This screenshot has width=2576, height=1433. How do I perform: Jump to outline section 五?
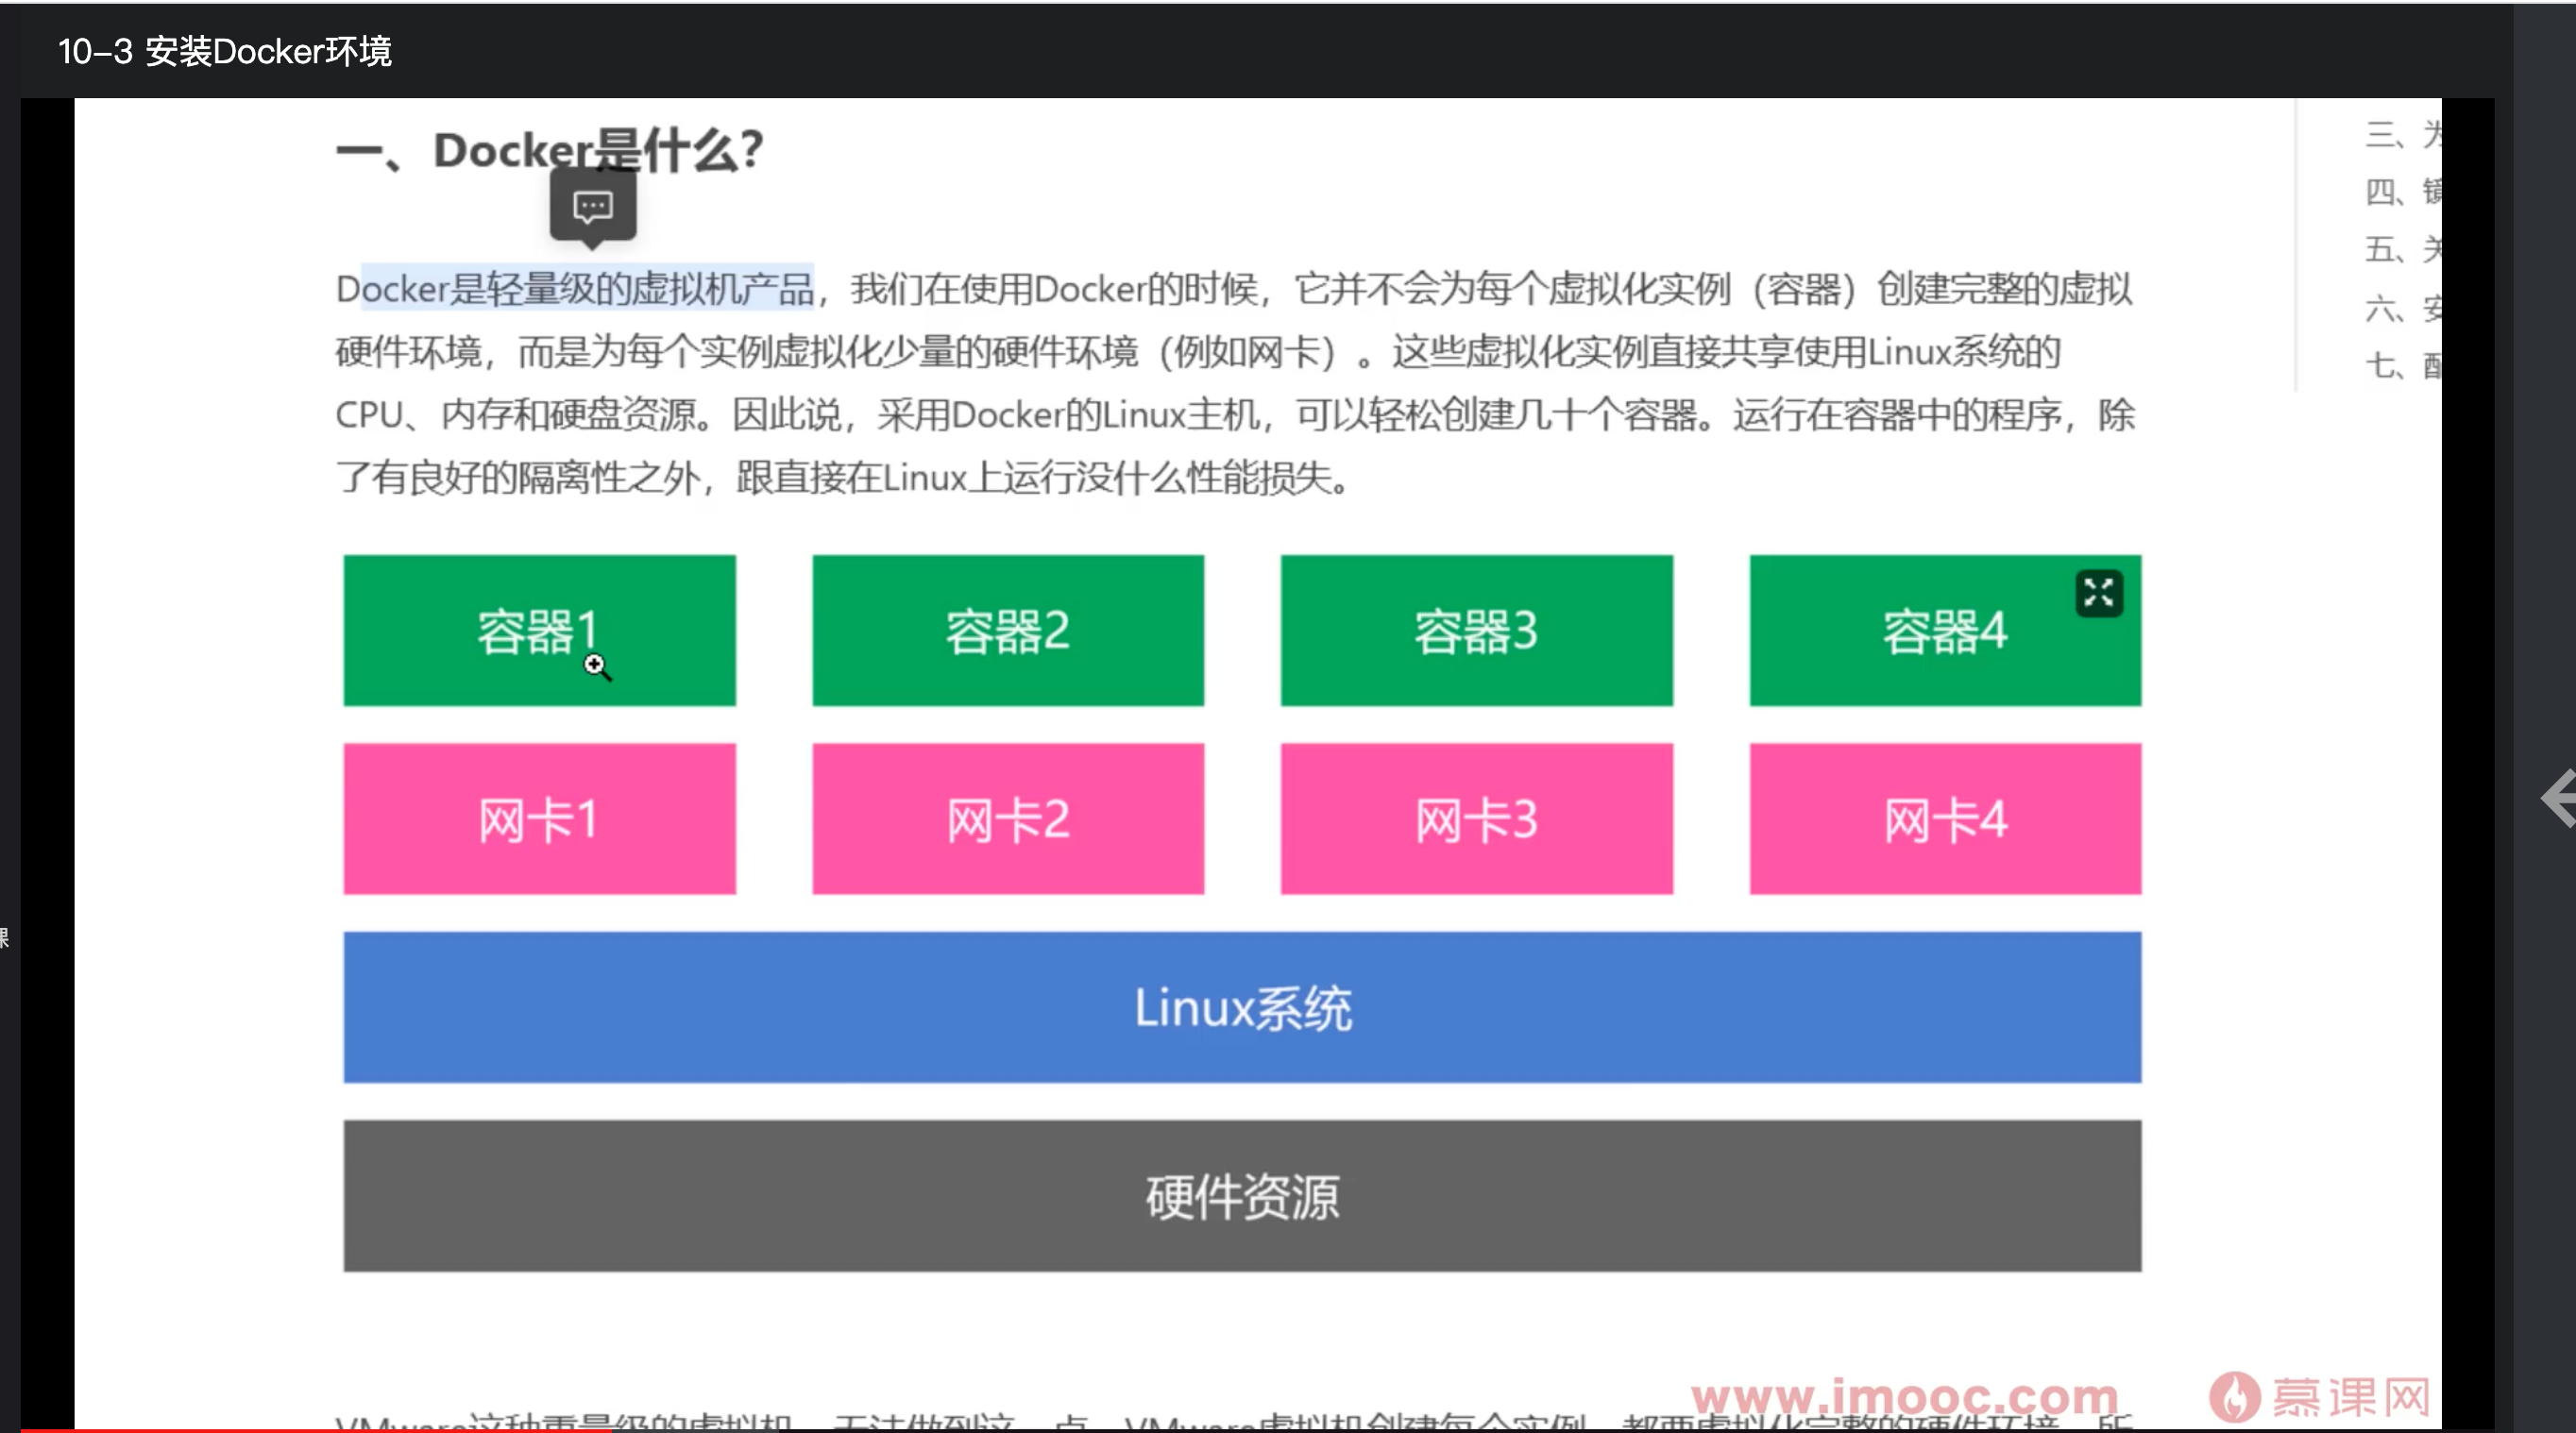coord(2402,249)
